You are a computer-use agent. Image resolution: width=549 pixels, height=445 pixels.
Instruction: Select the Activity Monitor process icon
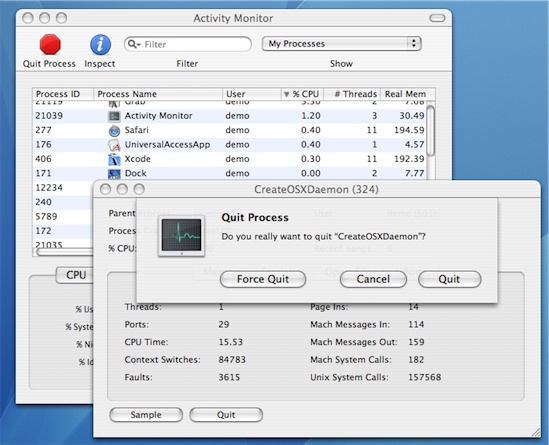click(114, 116)
